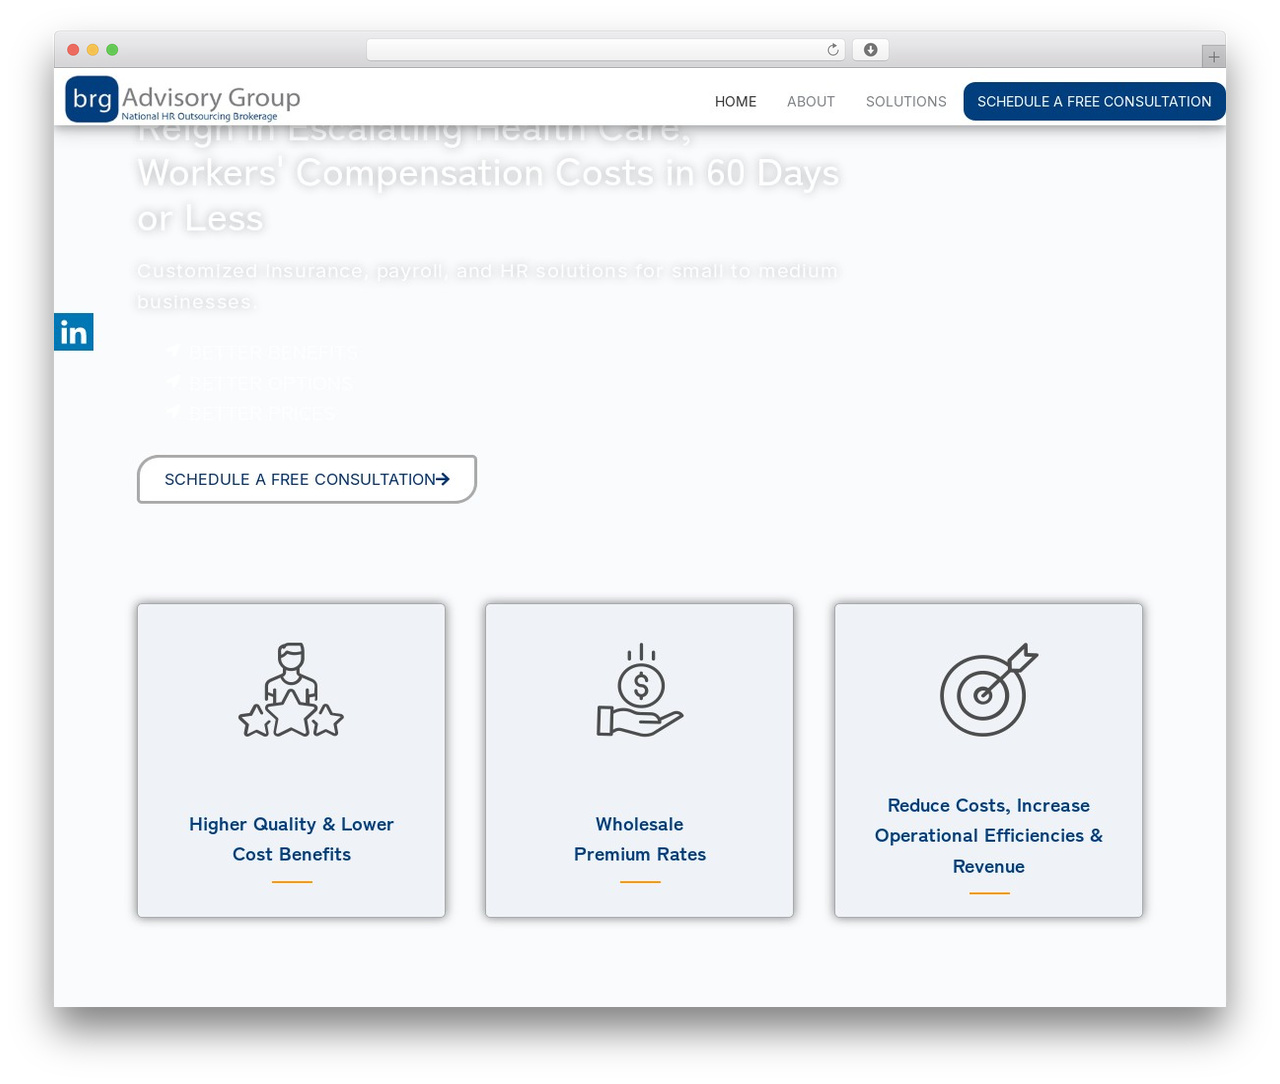Click the LinkedIn icon on left edge
The width and height of the screenshot is (1280, 1084).
[x=74, y=332]
